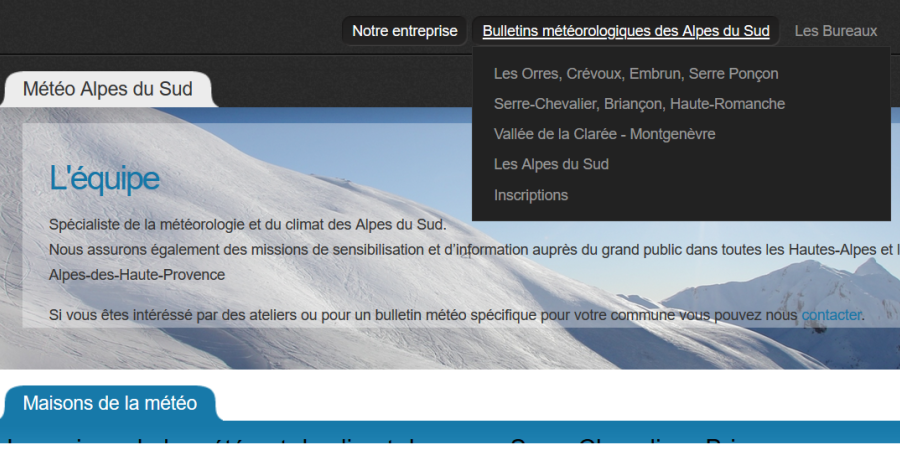This screenshot has width=900, height=450.
Task: Select Les Orres, Crévoux, Embrun, Serre Ponçon bulletin
Action: click(x=635, y=74)
